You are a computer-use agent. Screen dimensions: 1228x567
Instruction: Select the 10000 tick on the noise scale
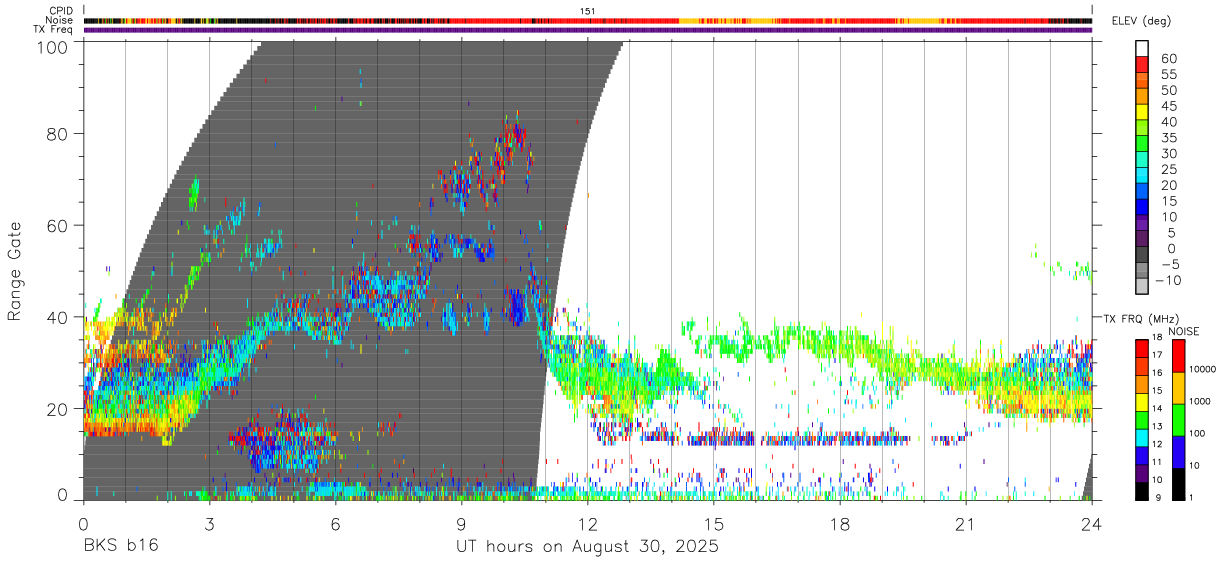coord(1202,370)
